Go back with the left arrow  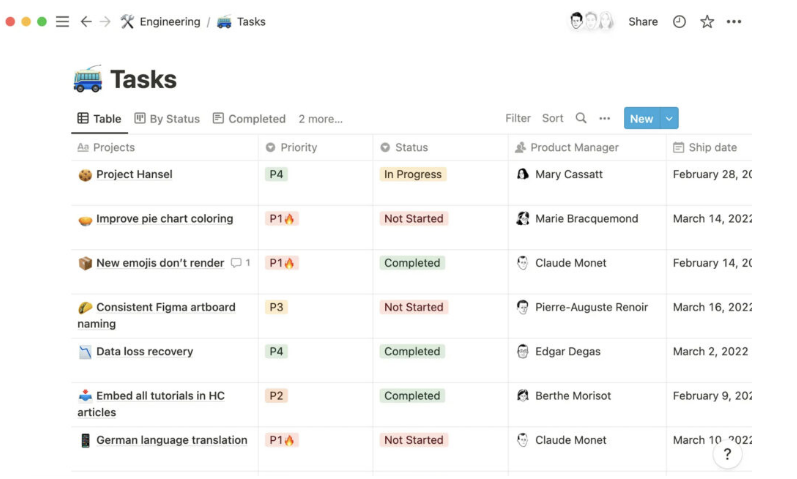pyautogui.click(x=86, y=21)
